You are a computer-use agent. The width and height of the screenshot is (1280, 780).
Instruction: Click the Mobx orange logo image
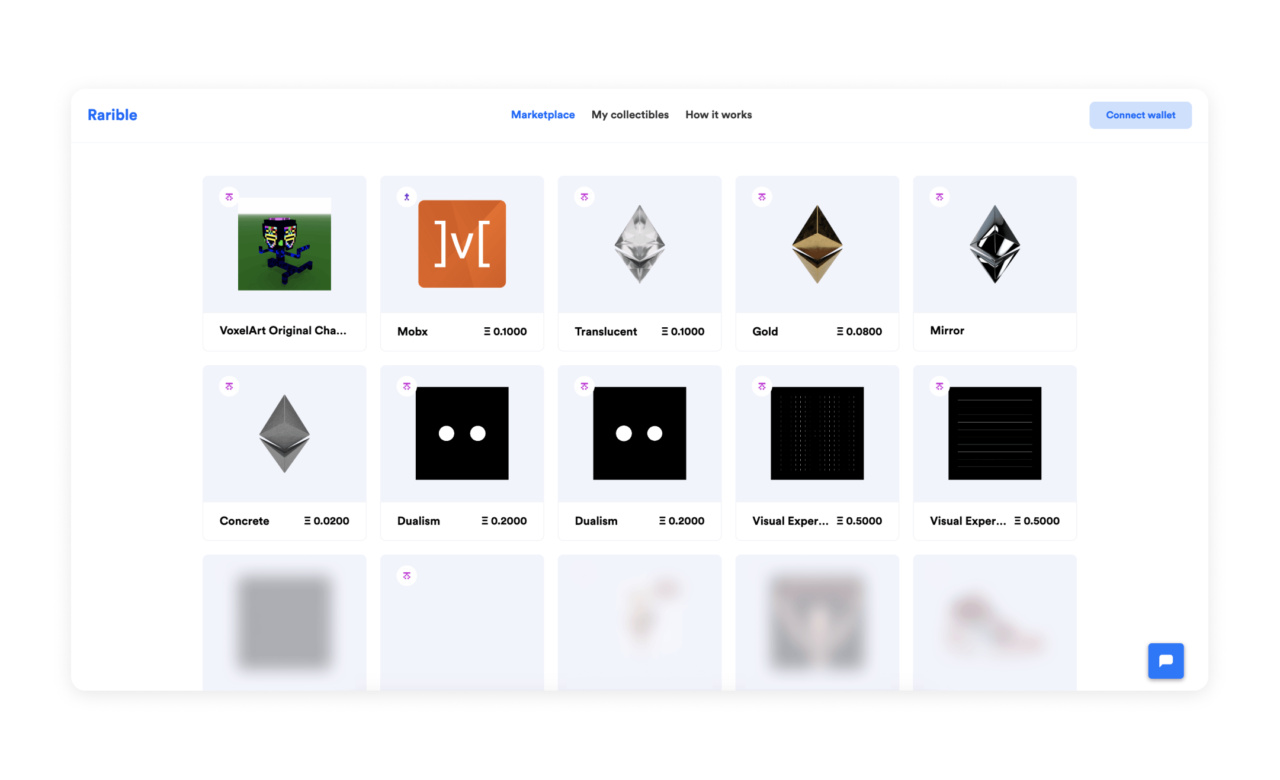point(462,244)
